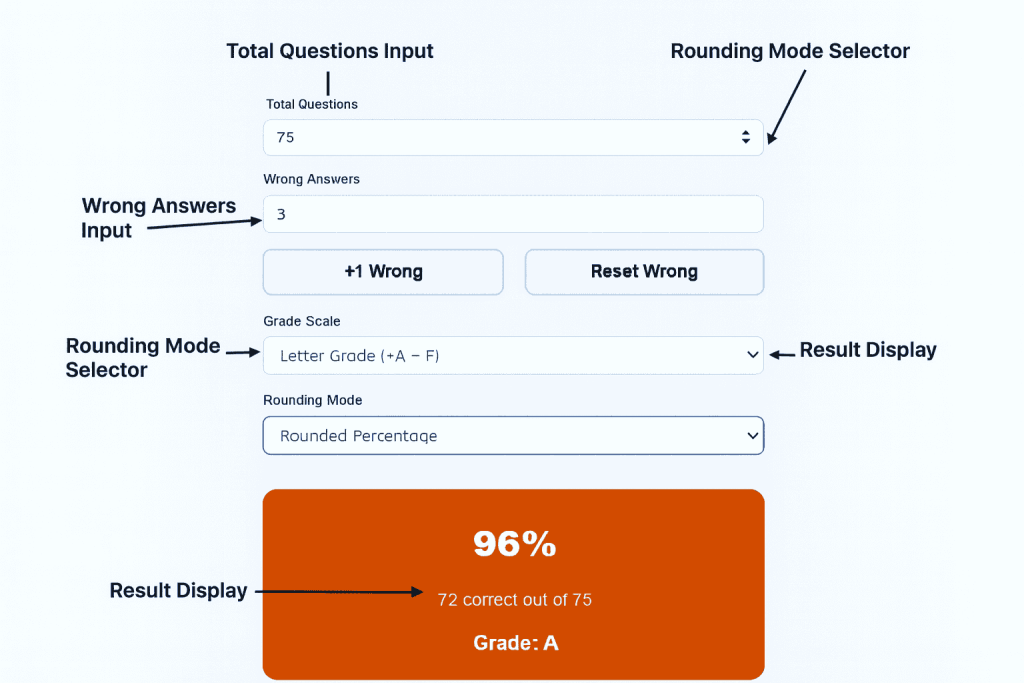Screen dimensions: 1024x683
Task: Click the Grade Scale field label
Action: [302, 321]
